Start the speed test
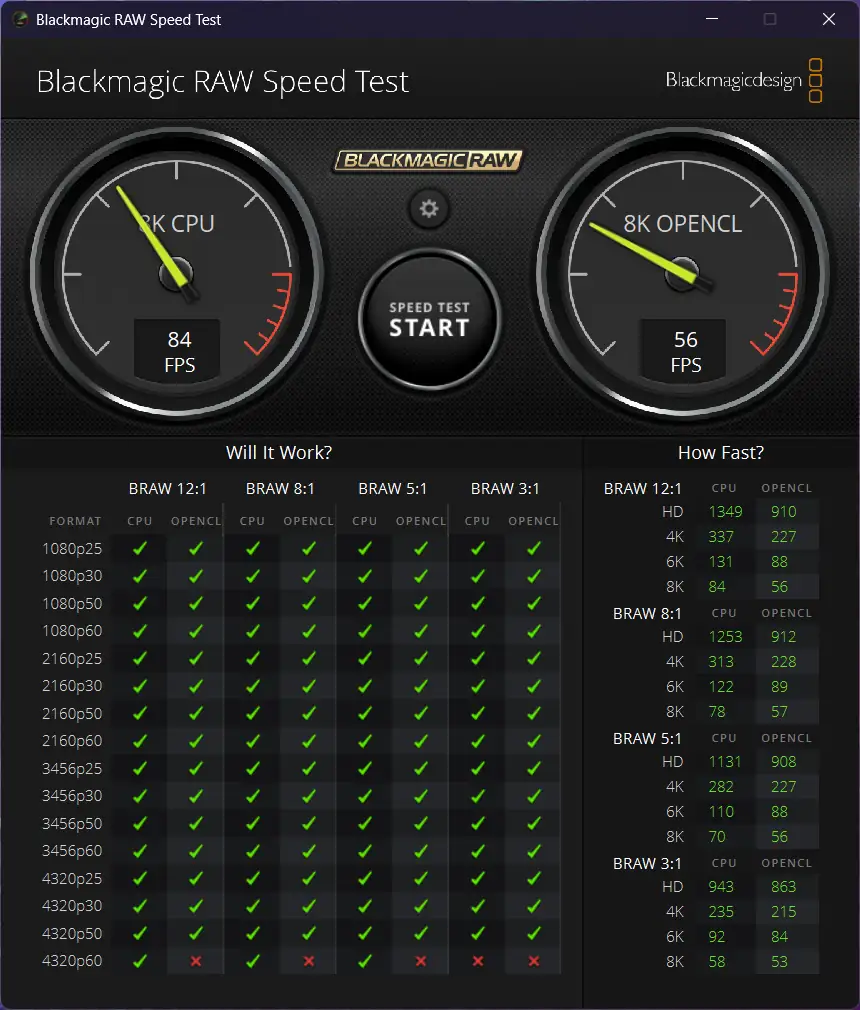 point(430,319)
